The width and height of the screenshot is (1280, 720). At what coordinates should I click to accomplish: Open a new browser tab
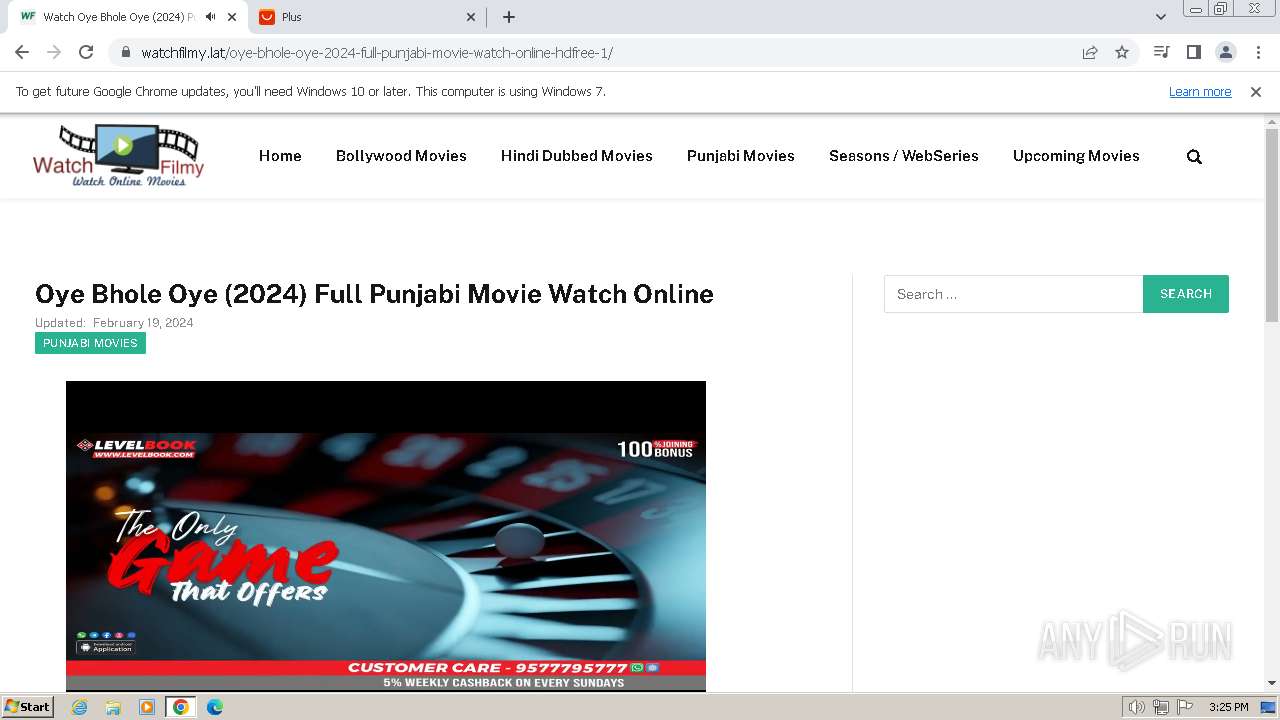coord(509,17)
